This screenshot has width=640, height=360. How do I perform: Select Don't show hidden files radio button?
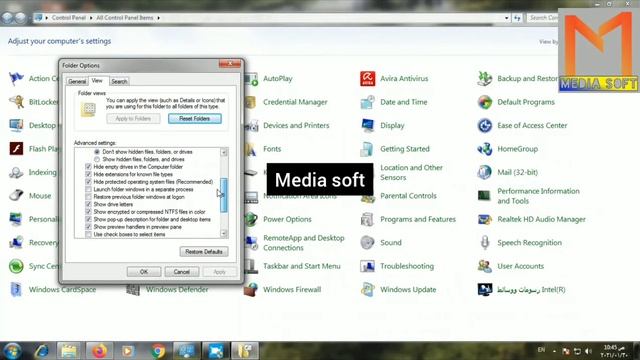[97, 152]
